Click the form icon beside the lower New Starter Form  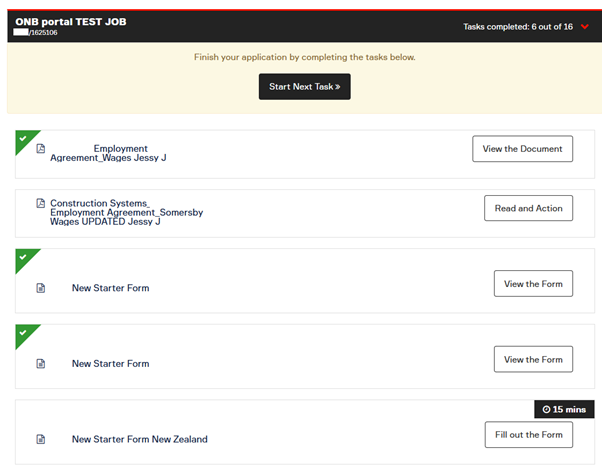tap(41, 364)
